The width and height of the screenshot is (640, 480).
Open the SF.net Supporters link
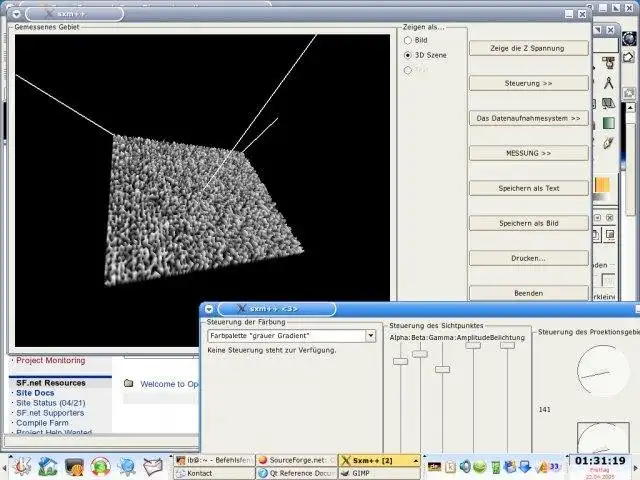click(50, 413)
